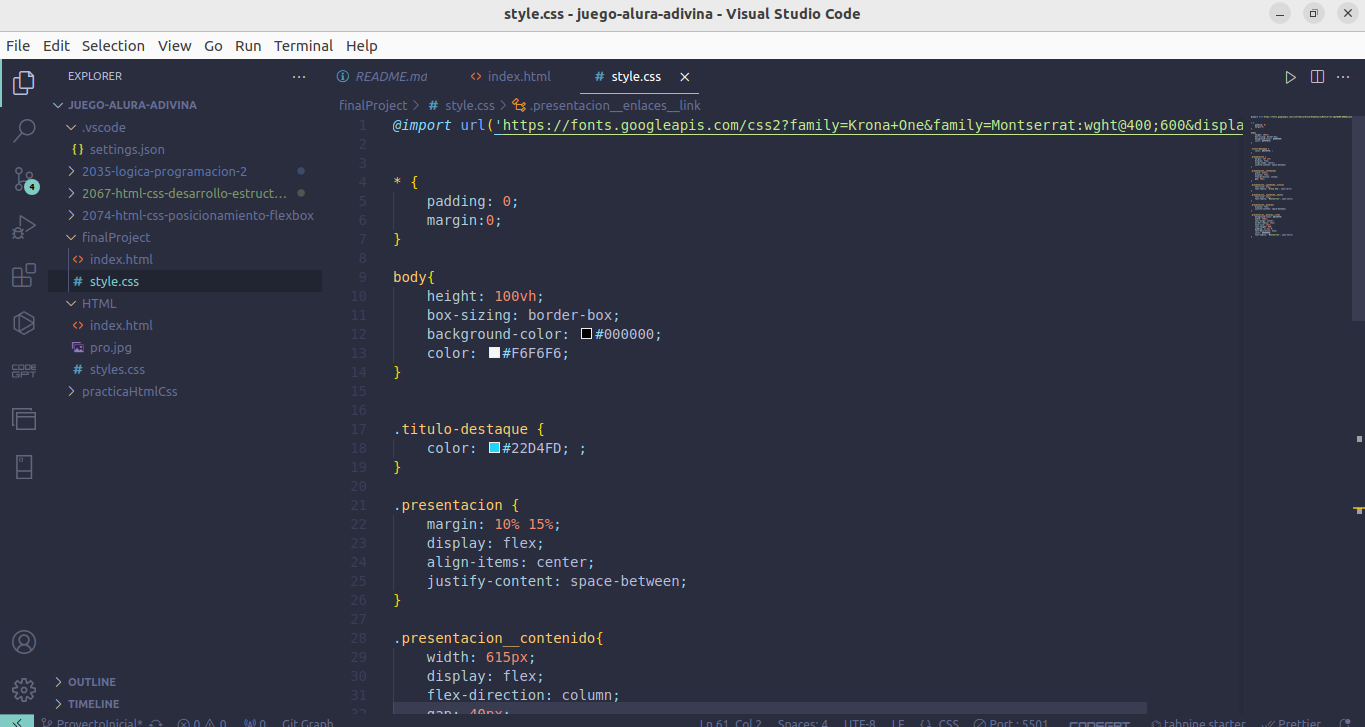Open the View menu
The height and width of the screenshot is (727, 1365).
(x=174, y=46)
